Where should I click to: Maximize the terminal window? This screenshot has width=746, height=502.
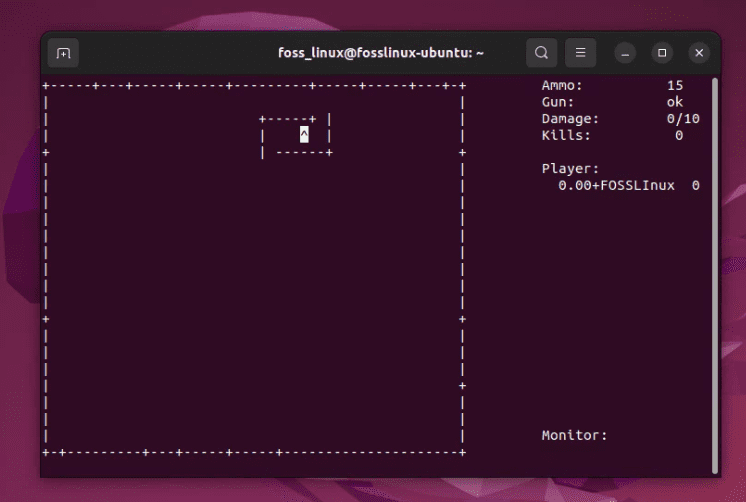point(662,53)
